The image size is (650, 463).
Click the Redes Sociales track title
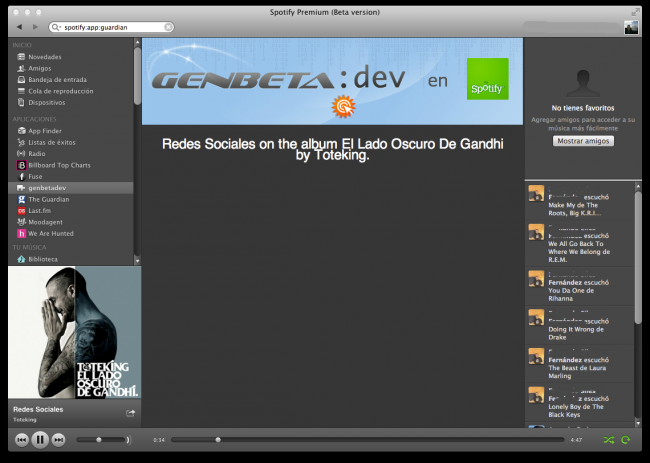tap(38, 409)
